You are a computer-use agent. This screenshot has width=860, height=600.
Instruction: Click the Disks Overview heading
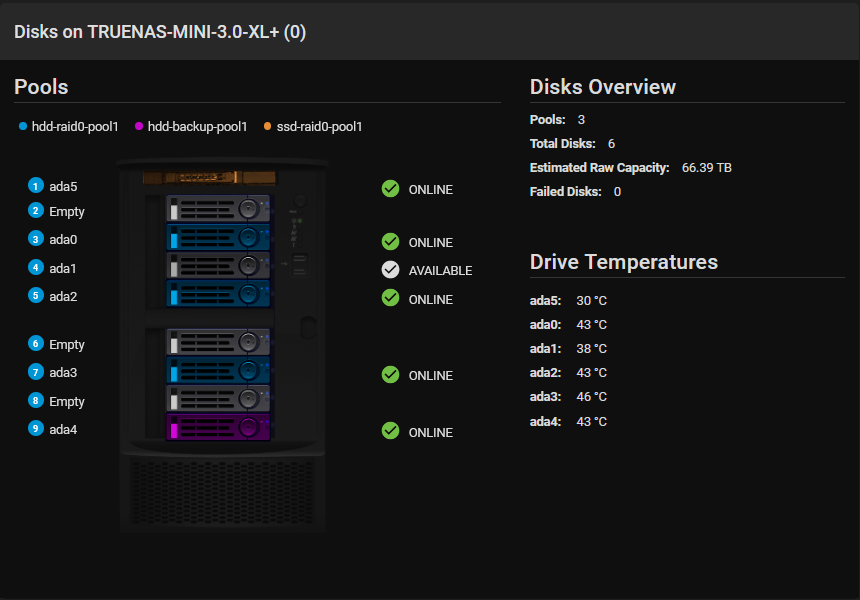click(603, 87)
